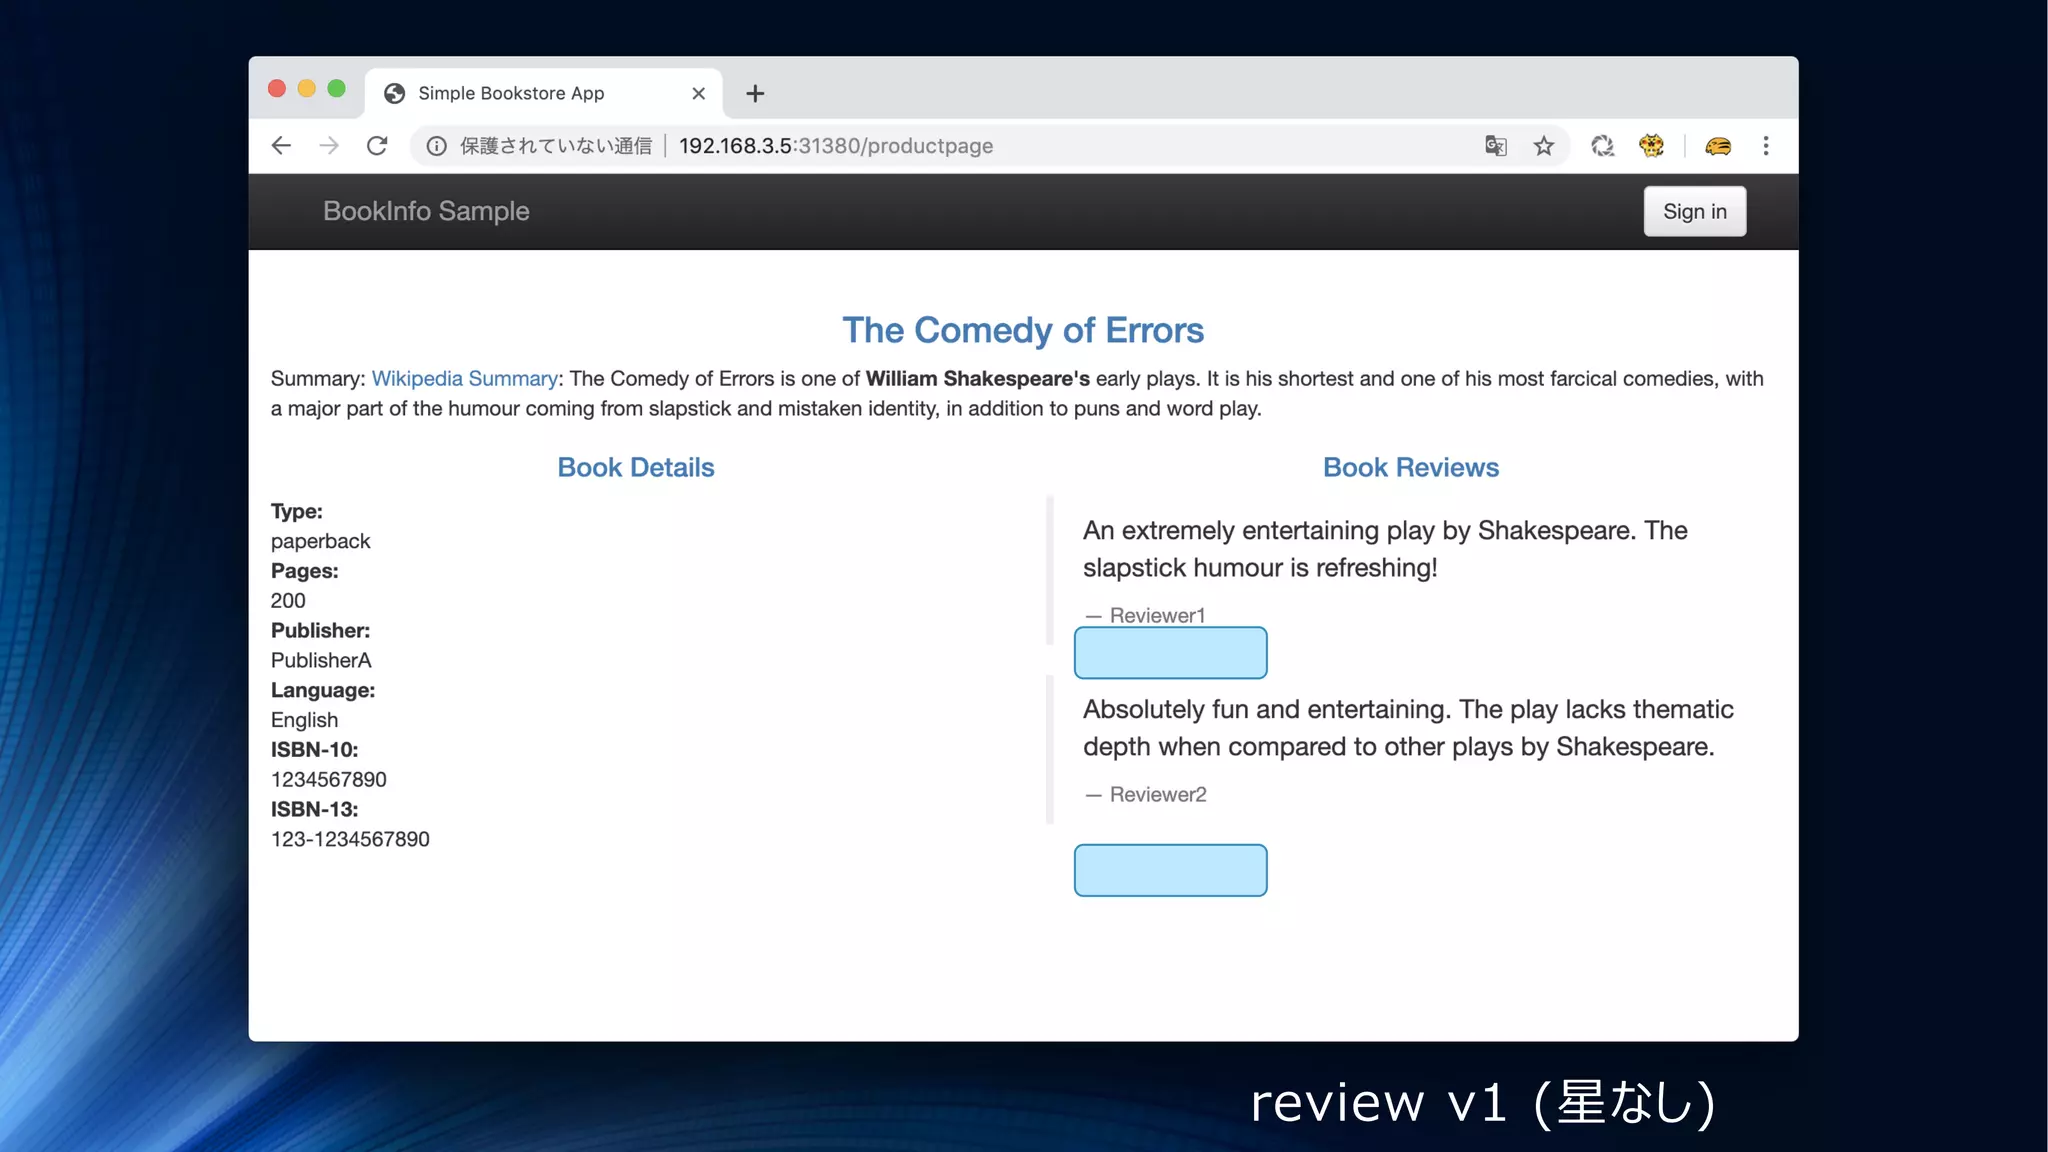The width and height of the screenshot is (2048, 1152).
Task: Click the Reviewer1 attribution
Action: (1145, 615)
